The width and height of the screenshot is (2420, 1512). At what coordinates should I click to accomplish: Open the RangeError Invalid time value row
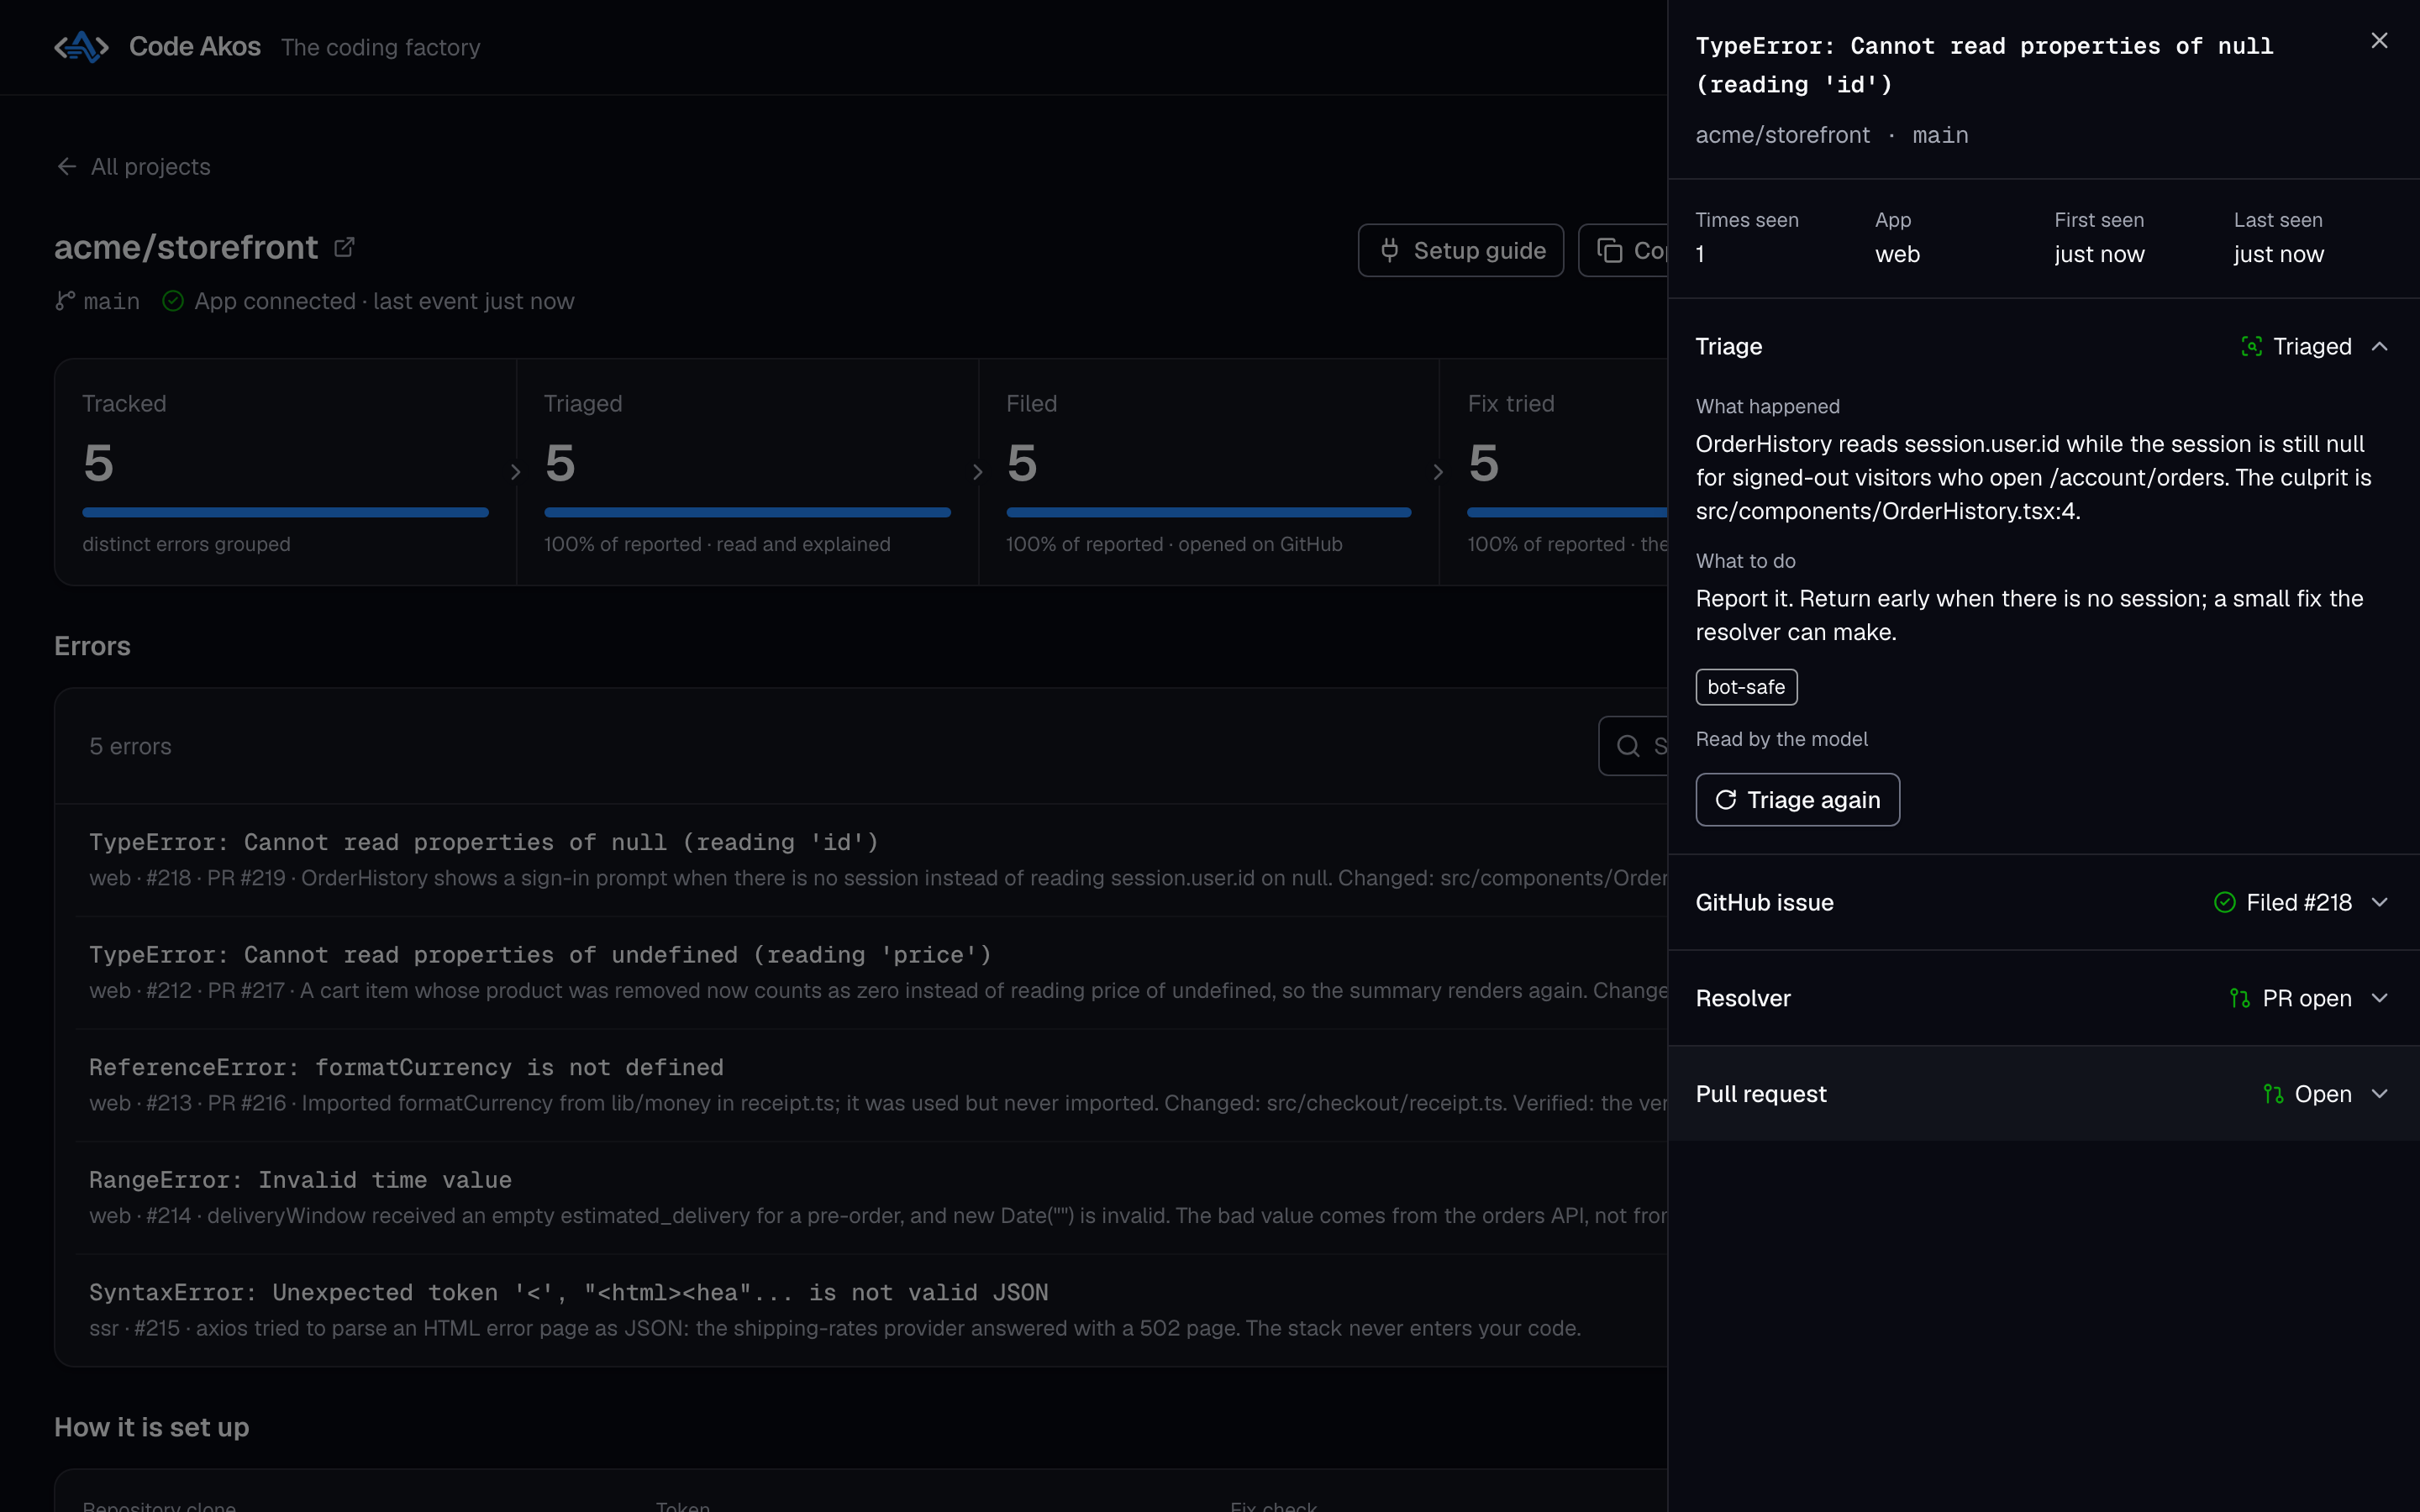[871, 1197]
